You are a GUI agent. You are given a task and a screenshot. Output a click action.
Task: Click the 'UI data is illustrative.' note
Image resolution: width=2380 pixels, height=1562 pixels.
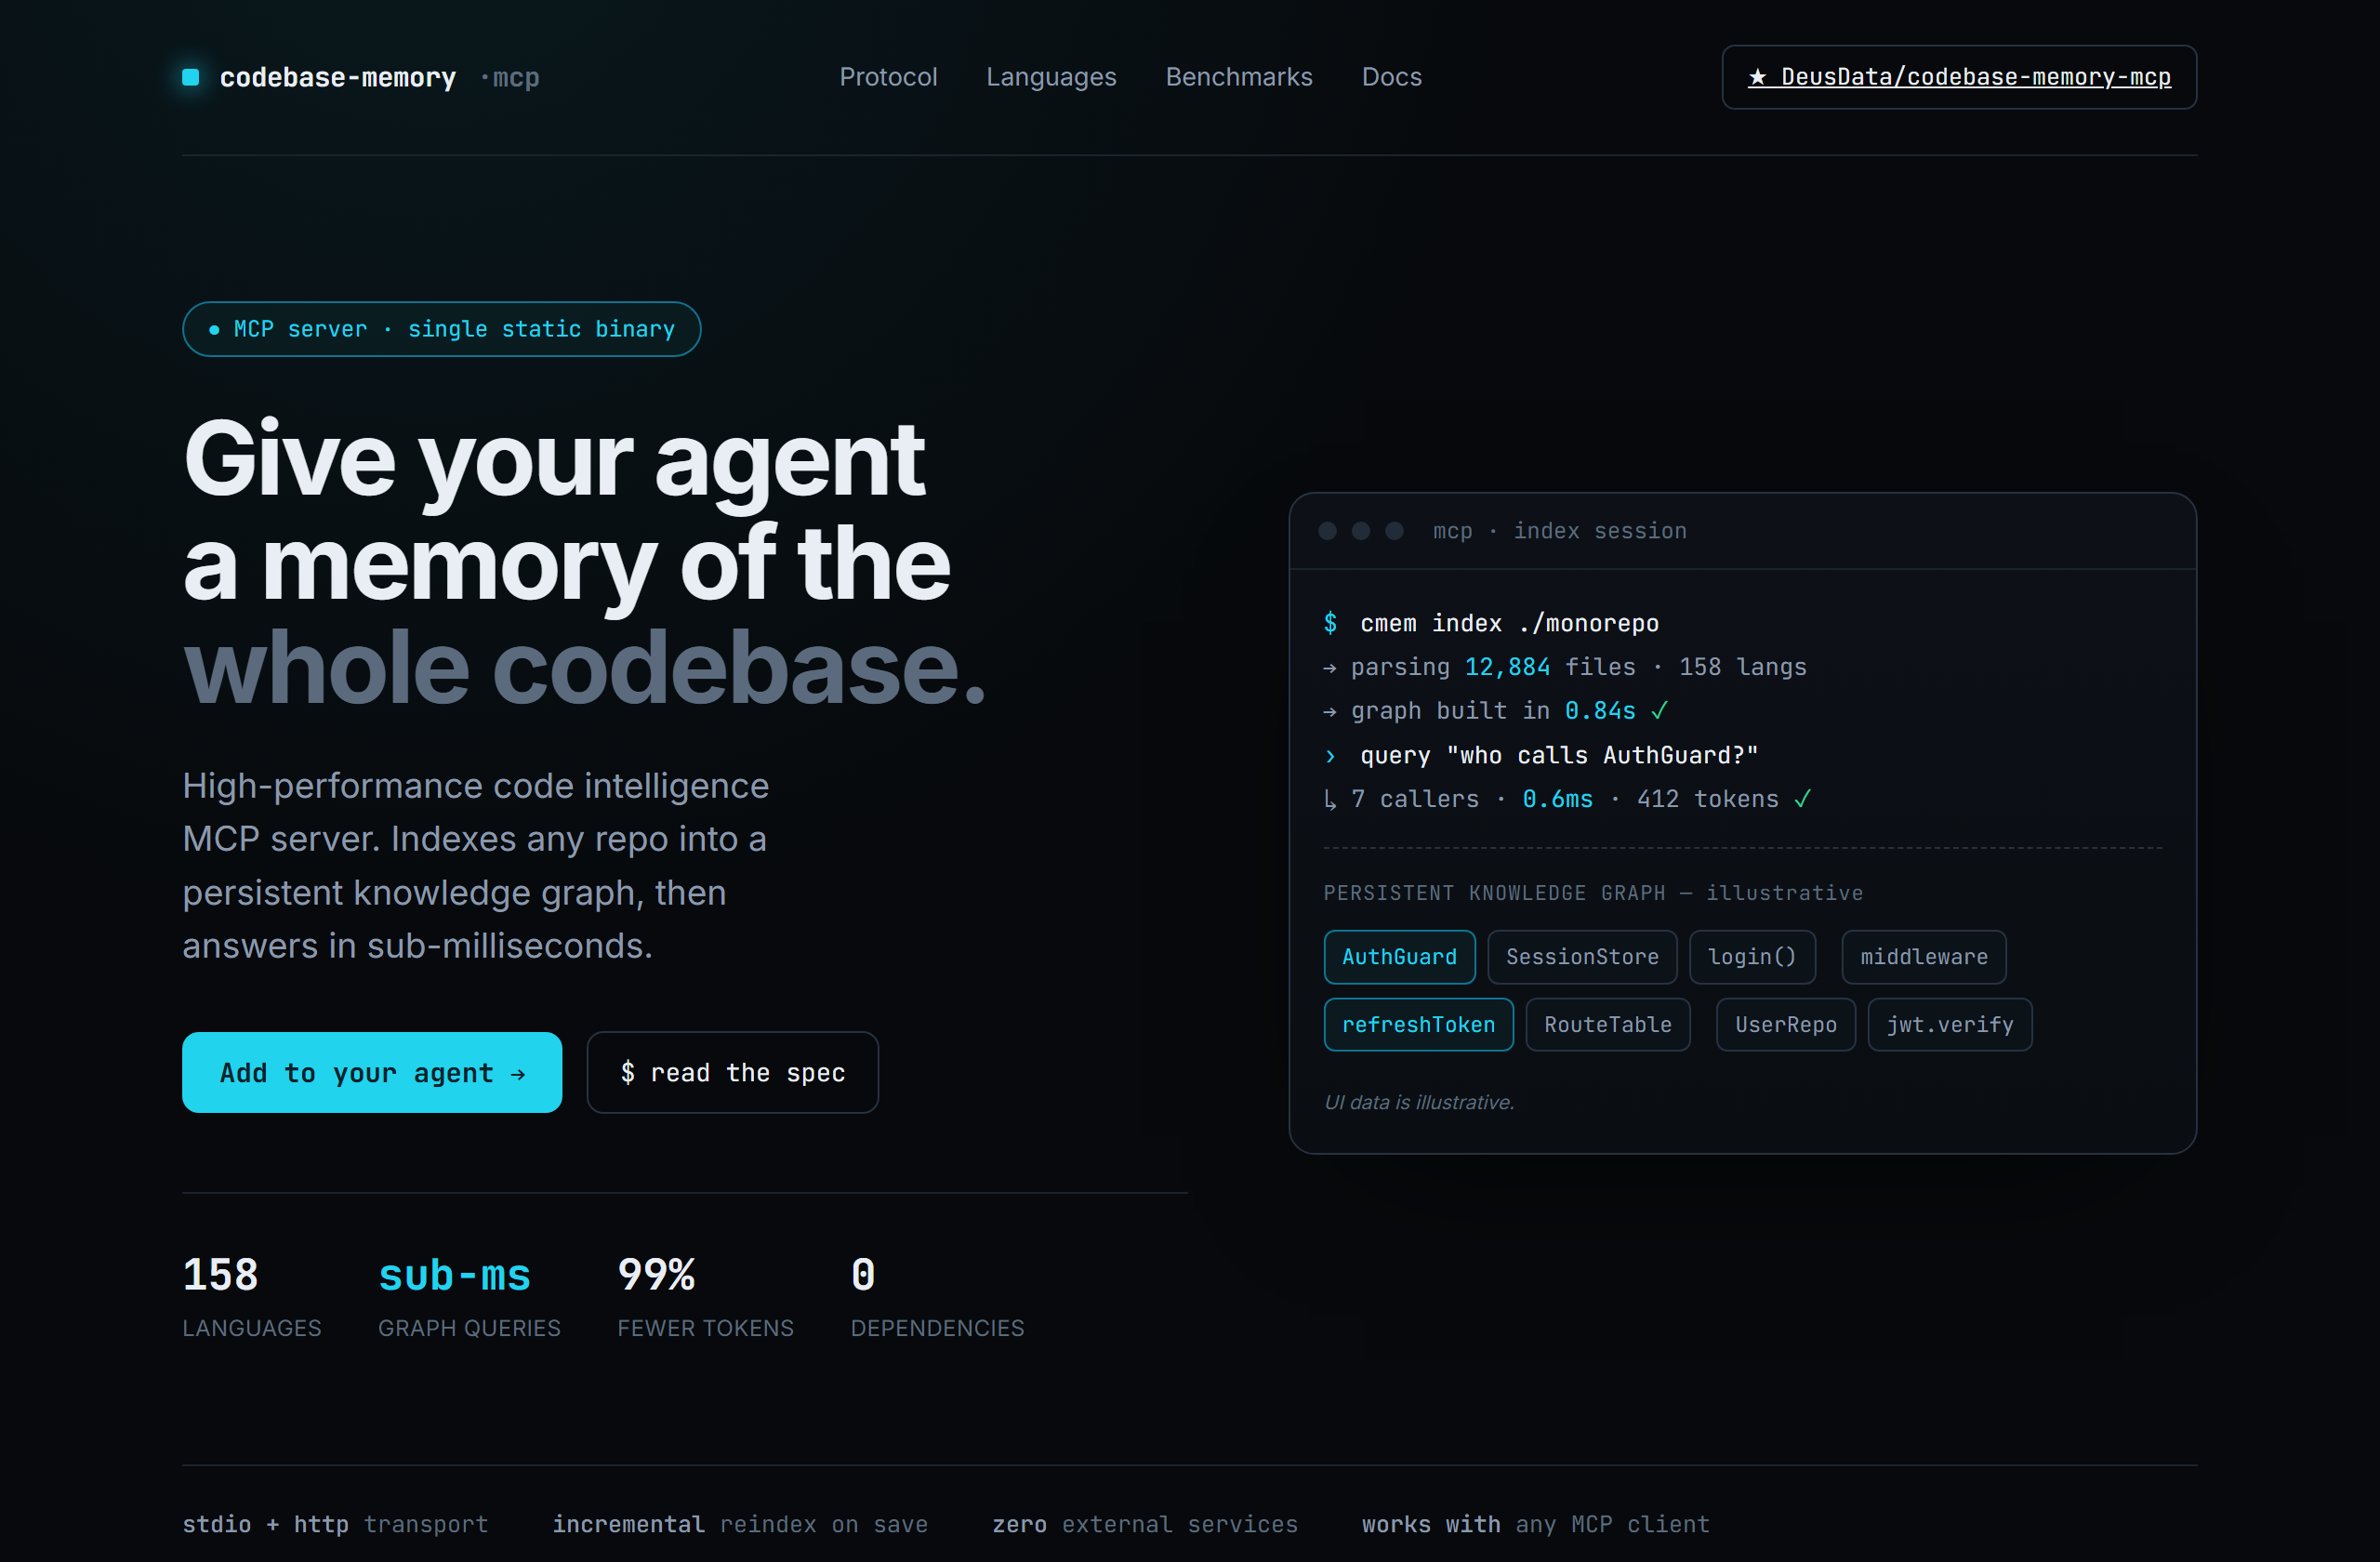click(1419, 1102)
